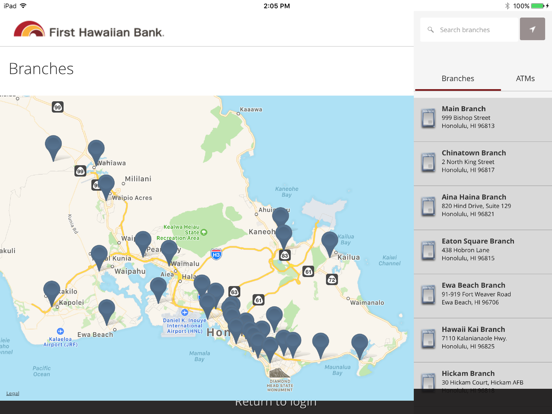Select the Aina Haina Branch building icon

tap(428, 206)
